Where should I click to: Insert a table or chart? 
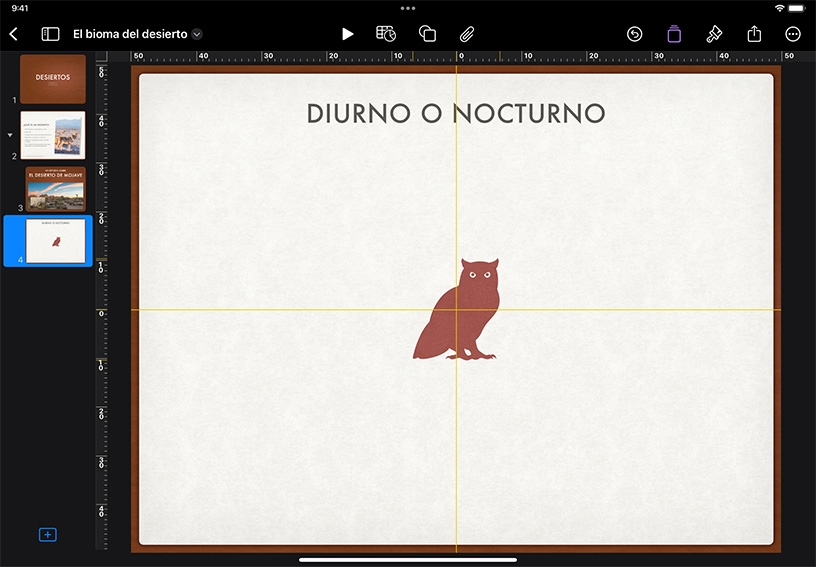tap(386, 34)
